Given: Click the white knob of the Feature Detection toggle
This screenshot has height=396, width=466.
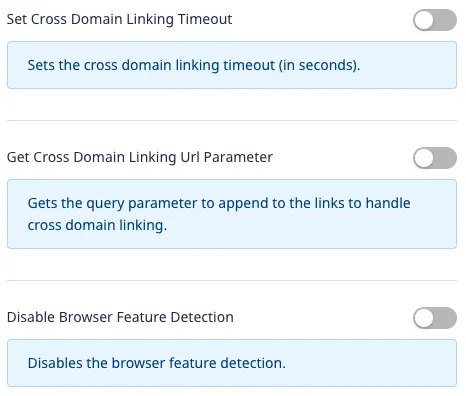Looking at the screenshot, I should coord(424,318).
